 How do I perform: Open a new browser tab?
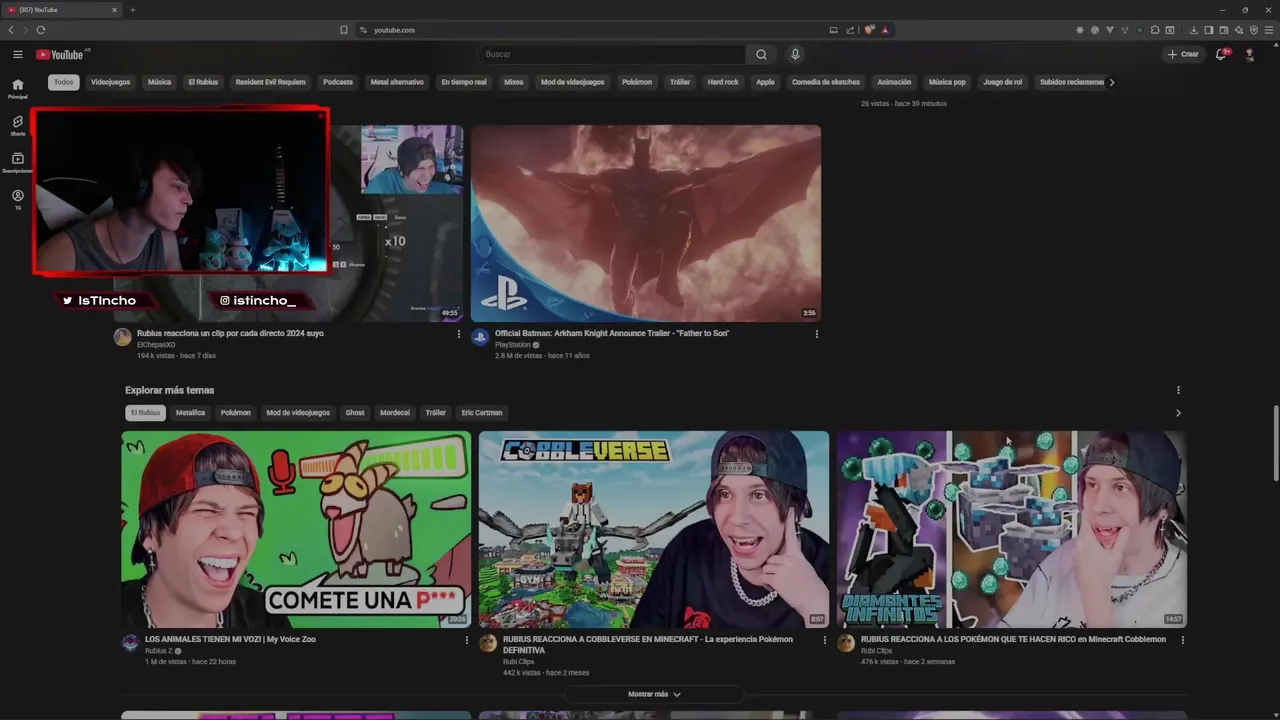(x=132, y=10)
